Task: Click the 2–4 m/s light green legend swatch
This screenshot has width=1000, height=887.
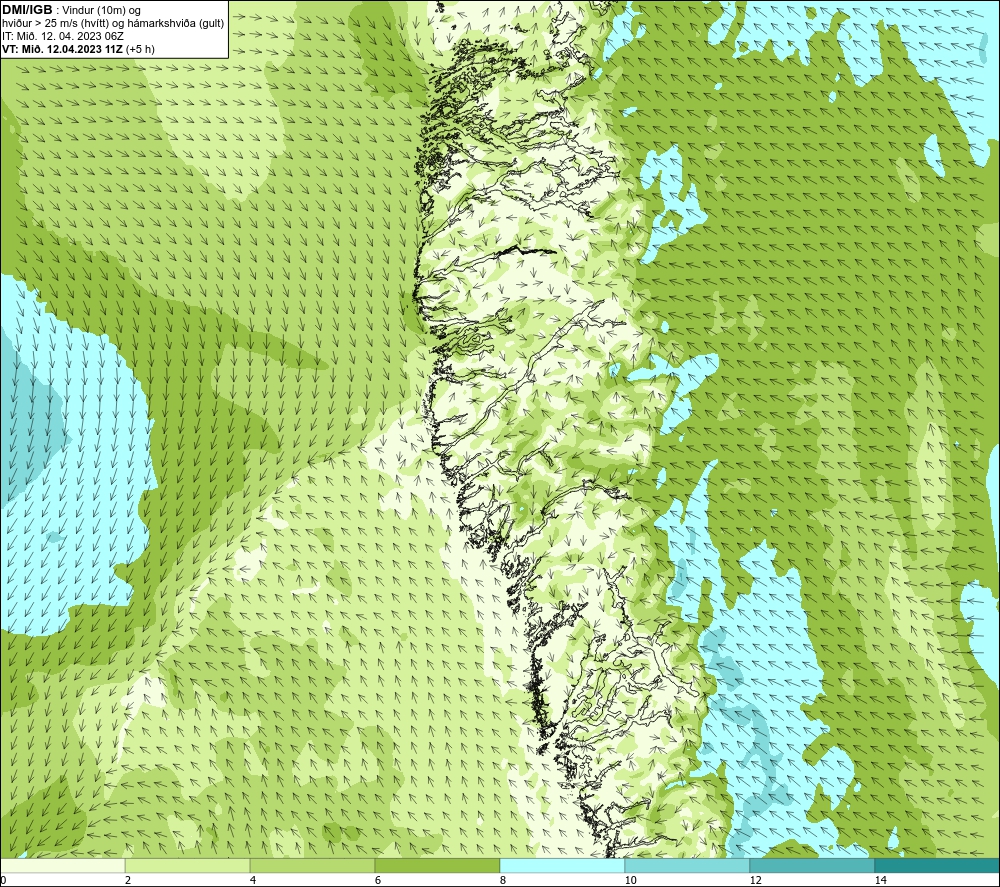Action: tap(188, 865)
